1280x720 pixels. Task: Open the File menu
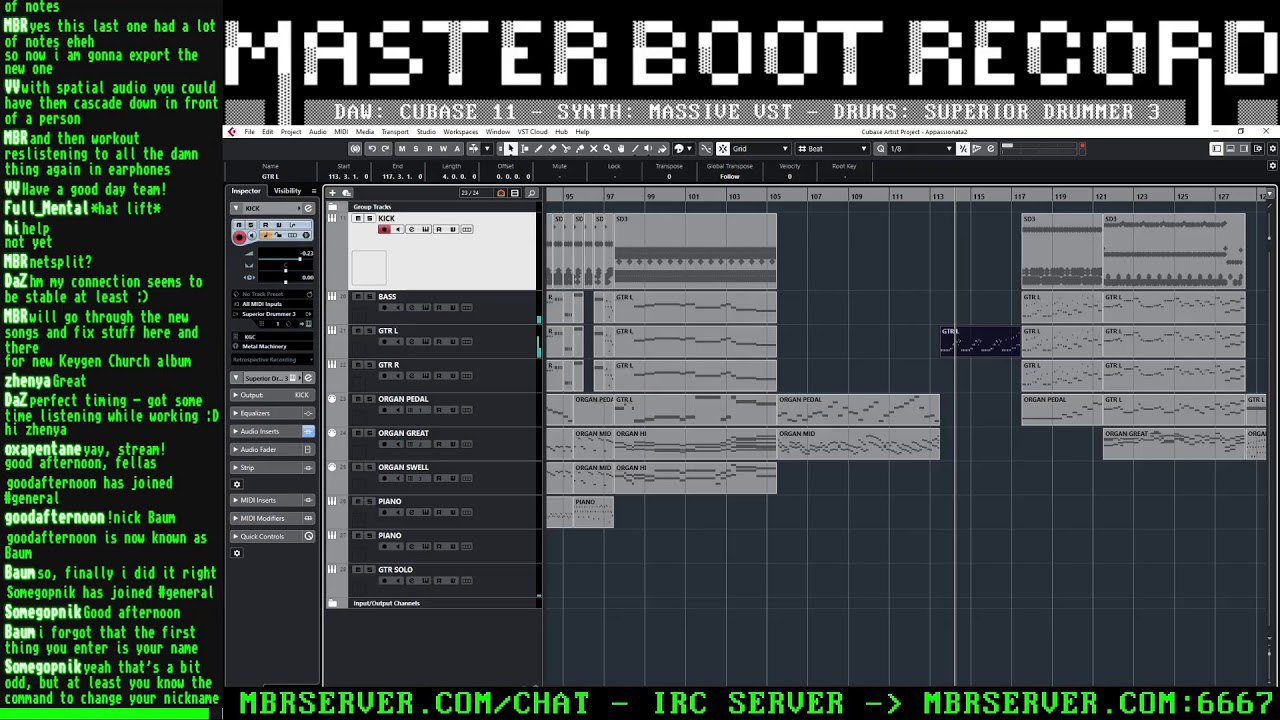pyautogui.click(x=250, y=132)
